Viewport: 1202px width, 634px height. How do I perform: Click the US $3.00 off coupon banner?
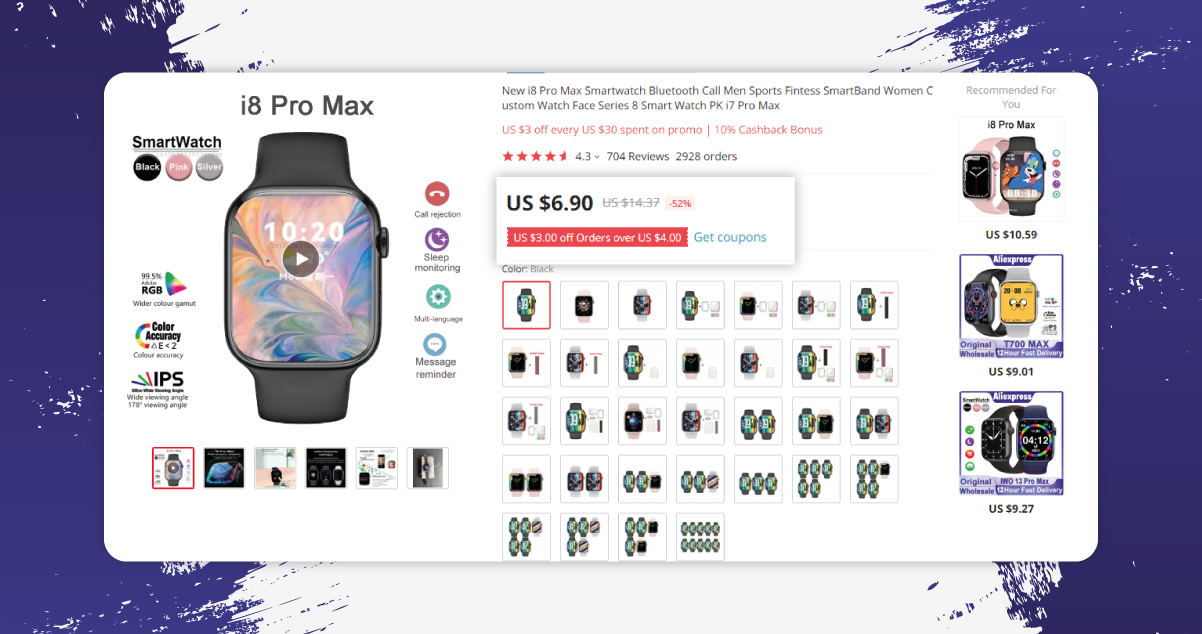coord(597,237)
